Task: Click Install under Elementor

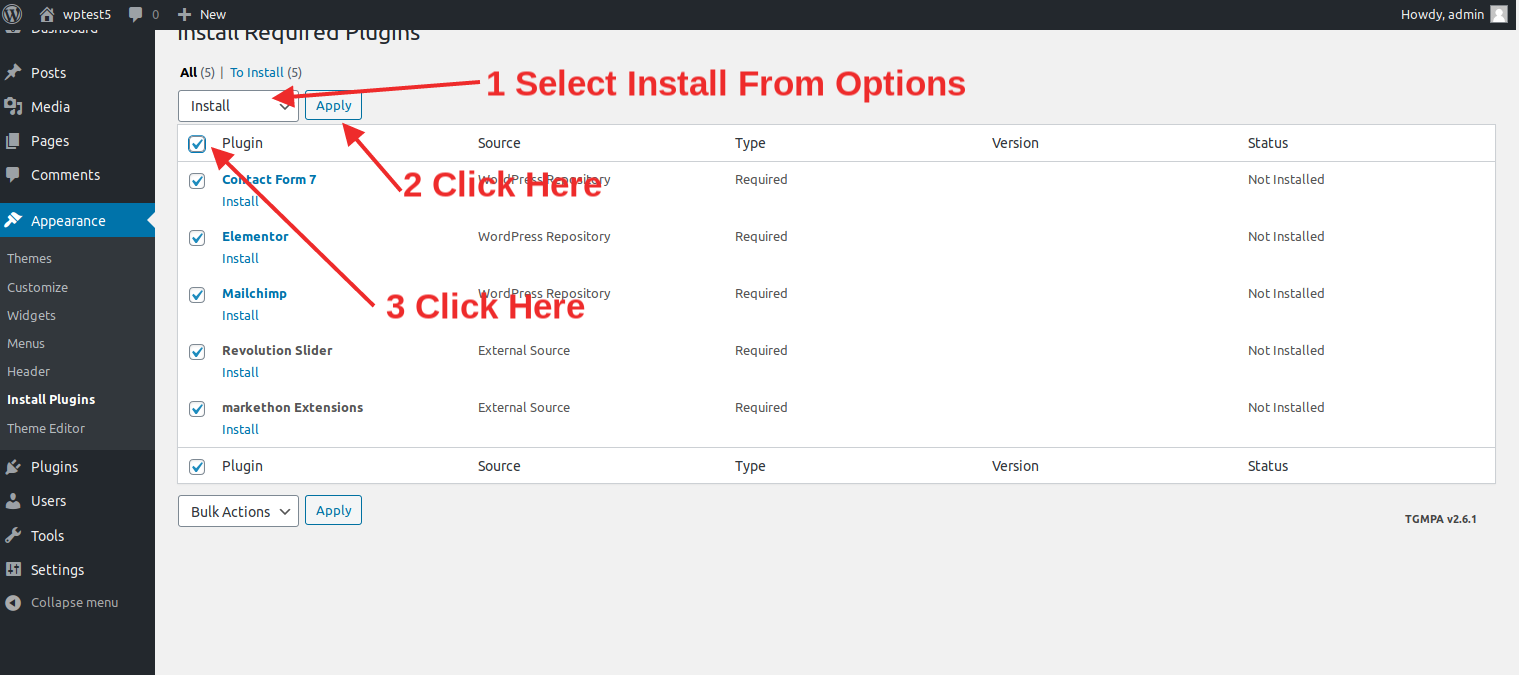Action: click(240, 258)
